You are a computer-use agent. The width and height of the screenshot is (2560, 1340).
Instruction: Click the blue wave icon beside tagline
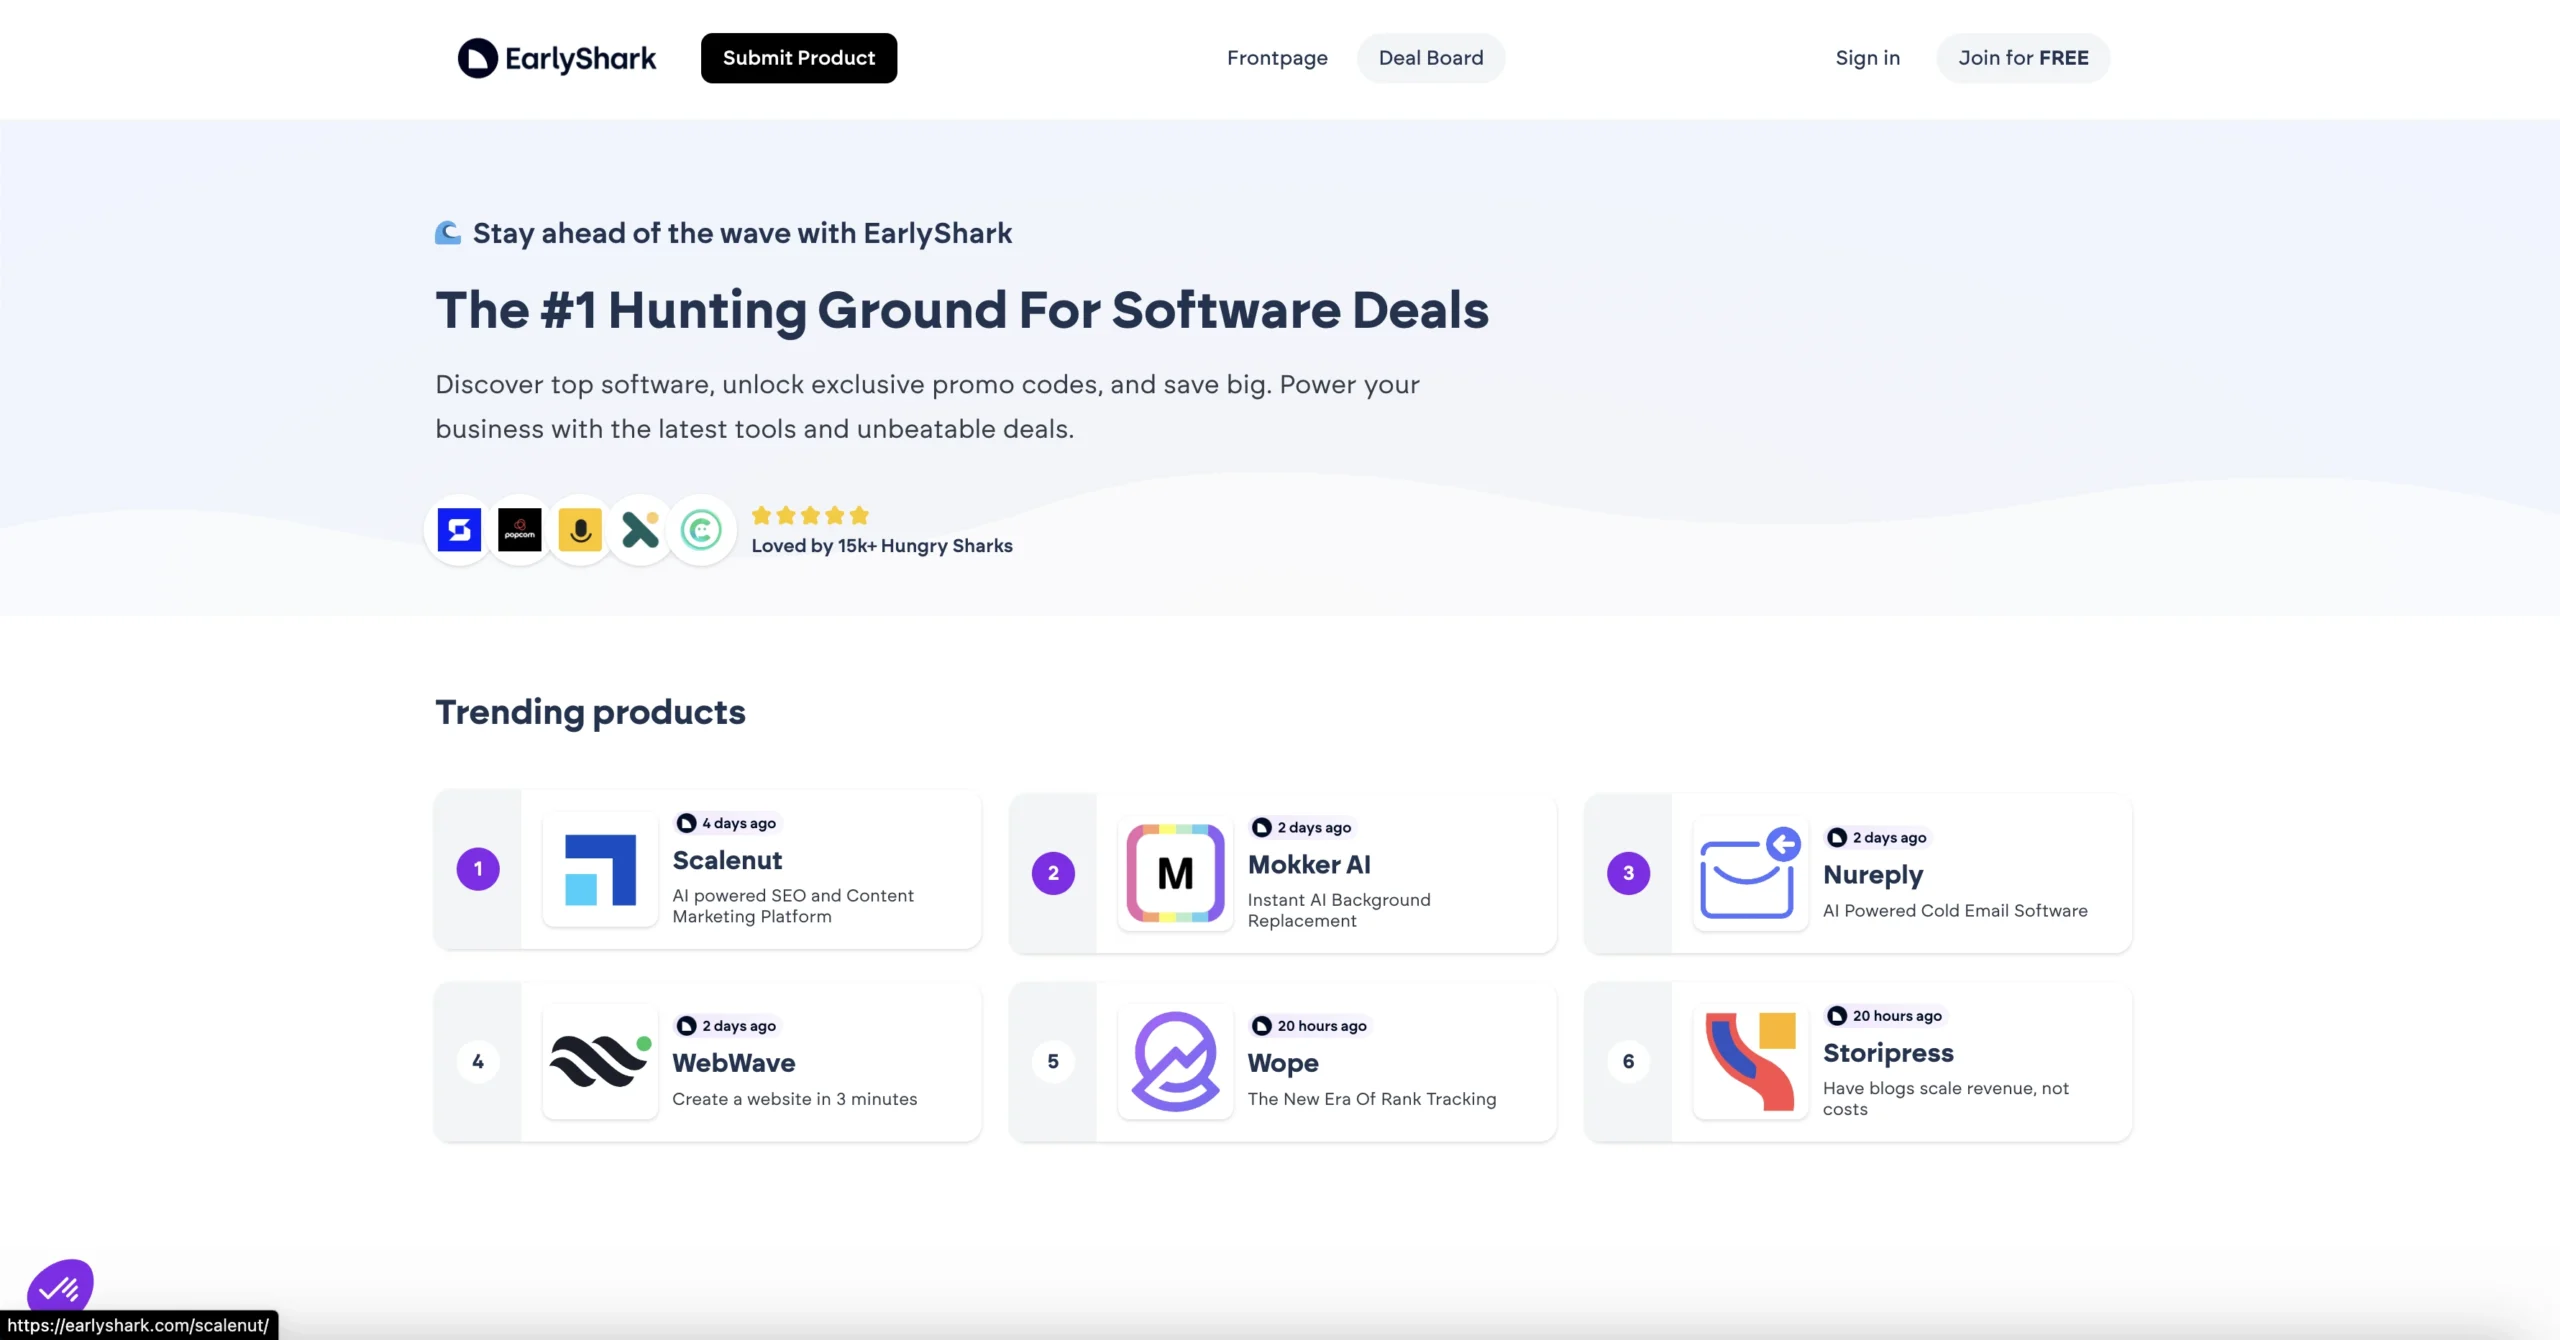[x=448, y=233]
